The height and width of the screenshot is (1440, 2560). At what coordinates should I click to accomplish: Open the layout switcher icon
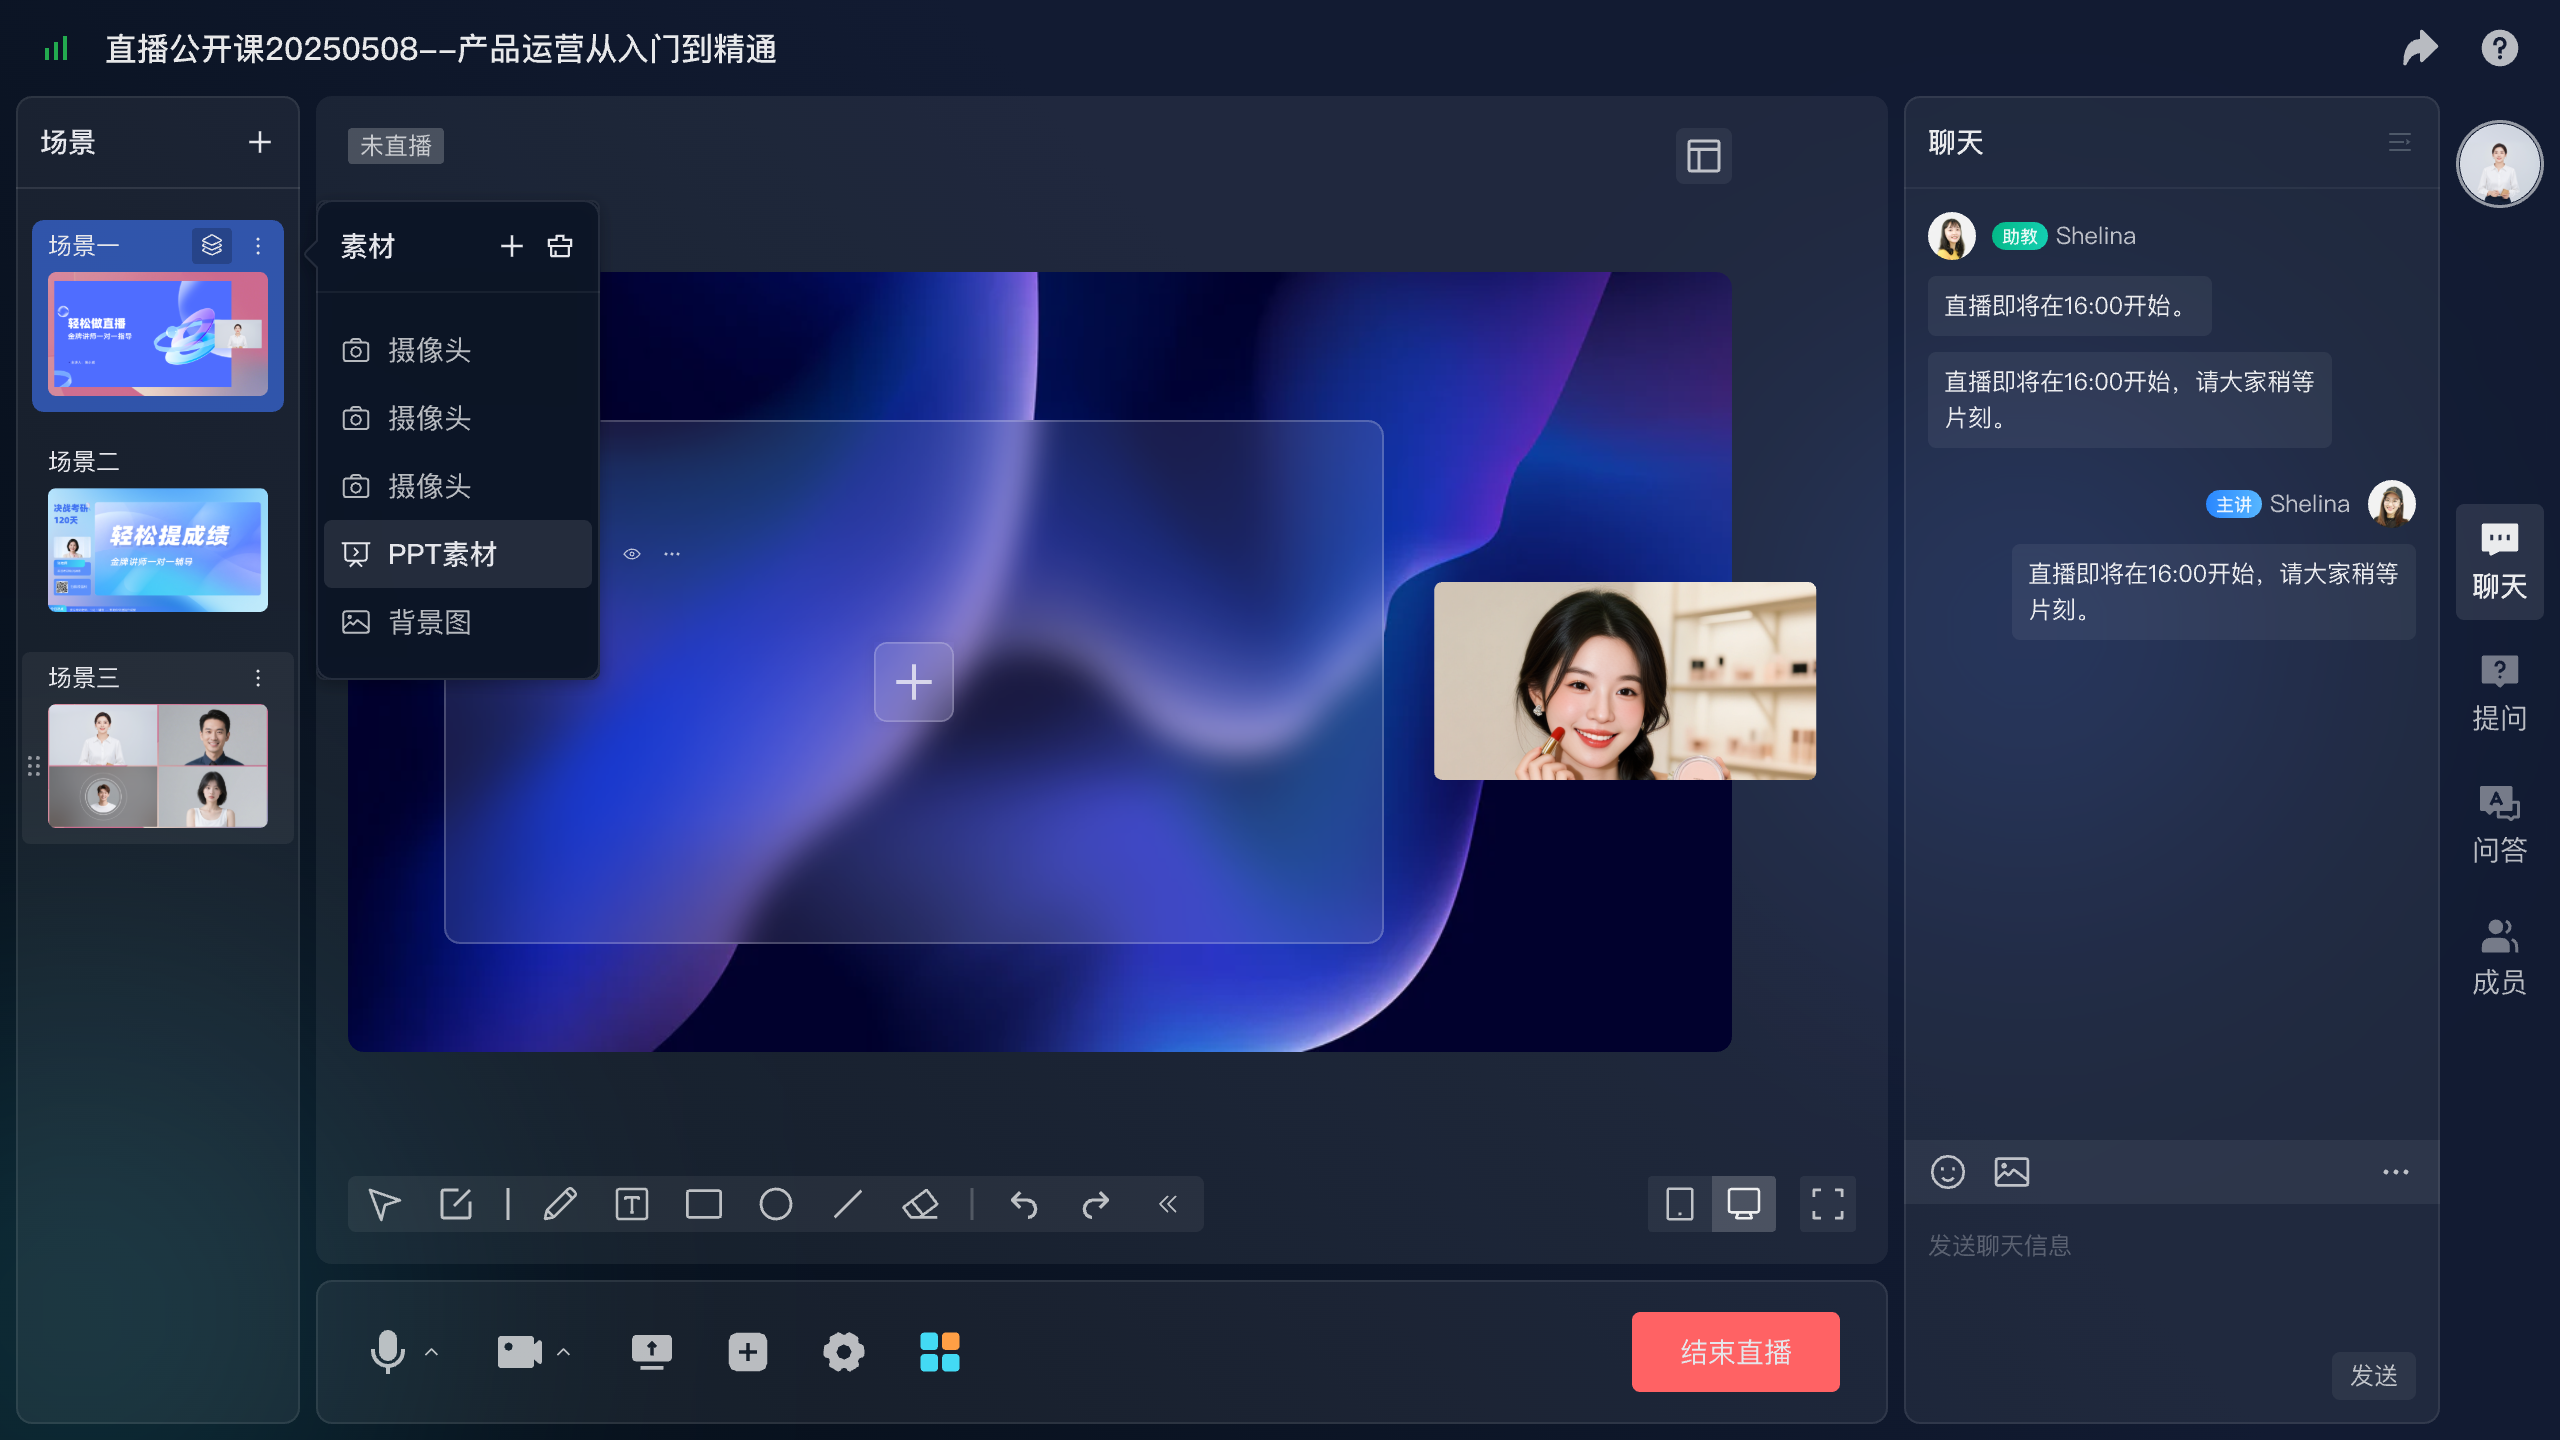1704,156
